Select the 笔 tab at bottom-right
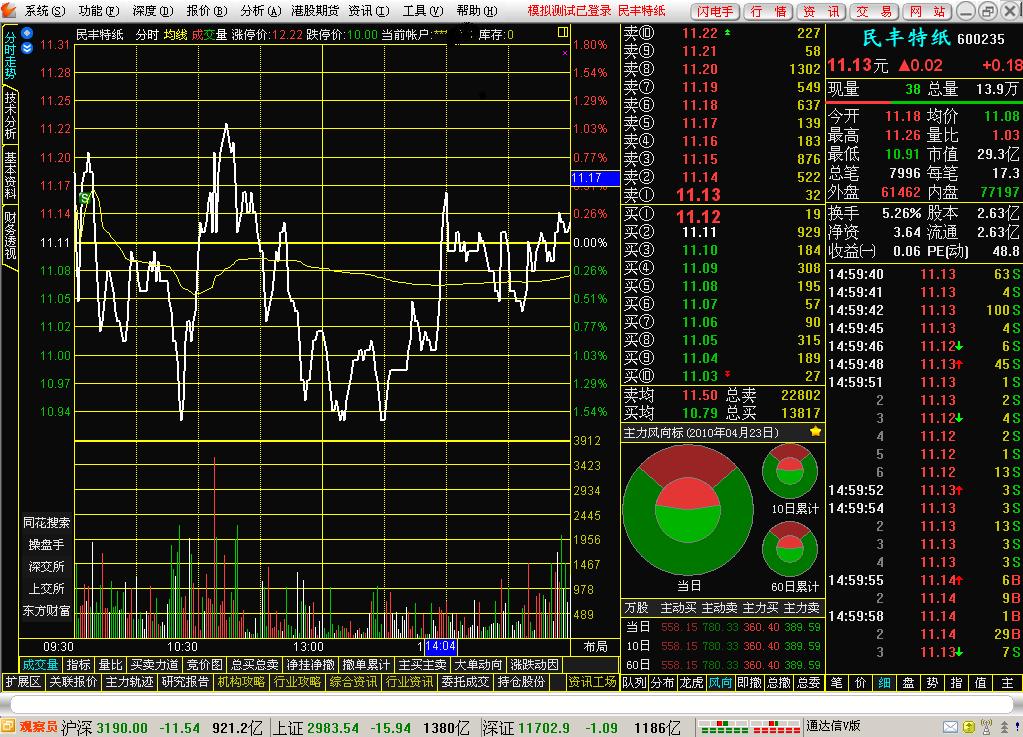 coord(836,682)
